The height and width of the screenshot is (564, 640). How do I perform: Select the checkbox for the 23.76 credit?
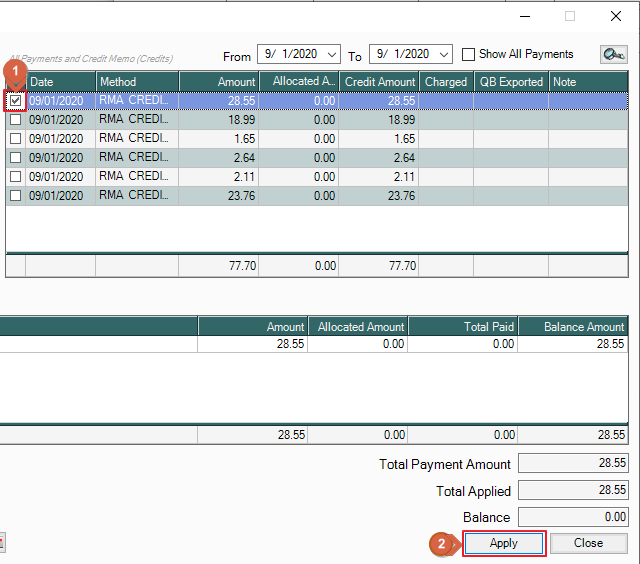point(15,196)
